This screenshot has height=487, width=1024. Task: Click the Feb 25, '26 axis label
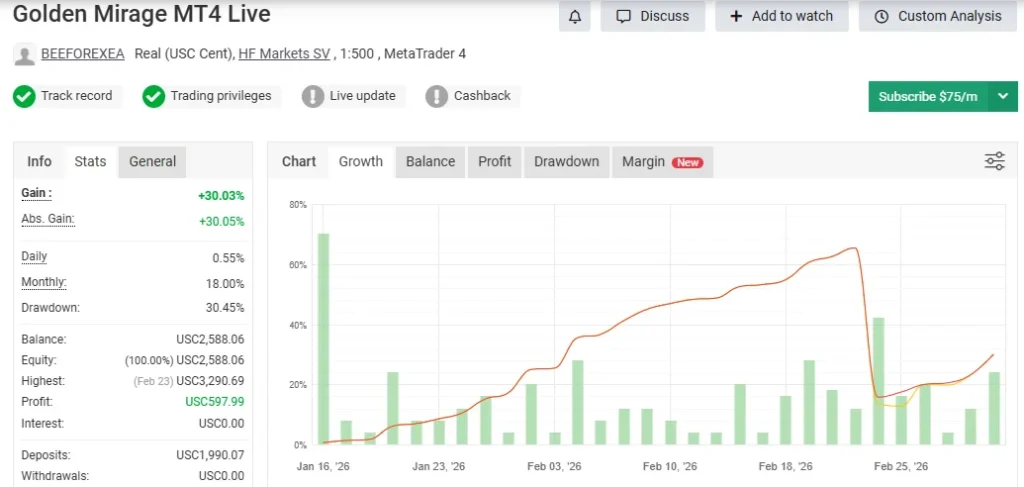[x=901, y=467]
